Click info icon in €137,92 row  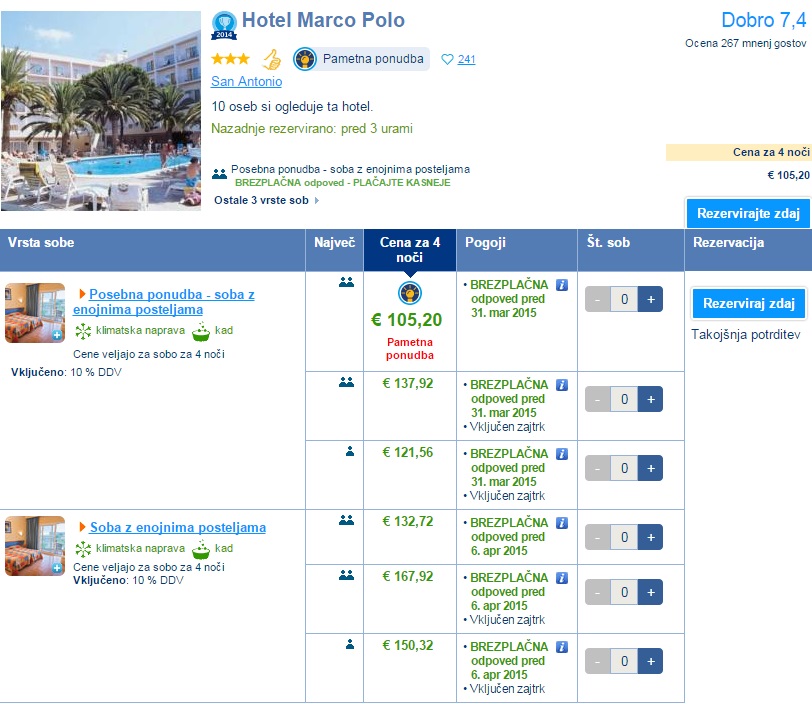click(x=561, y=385)
